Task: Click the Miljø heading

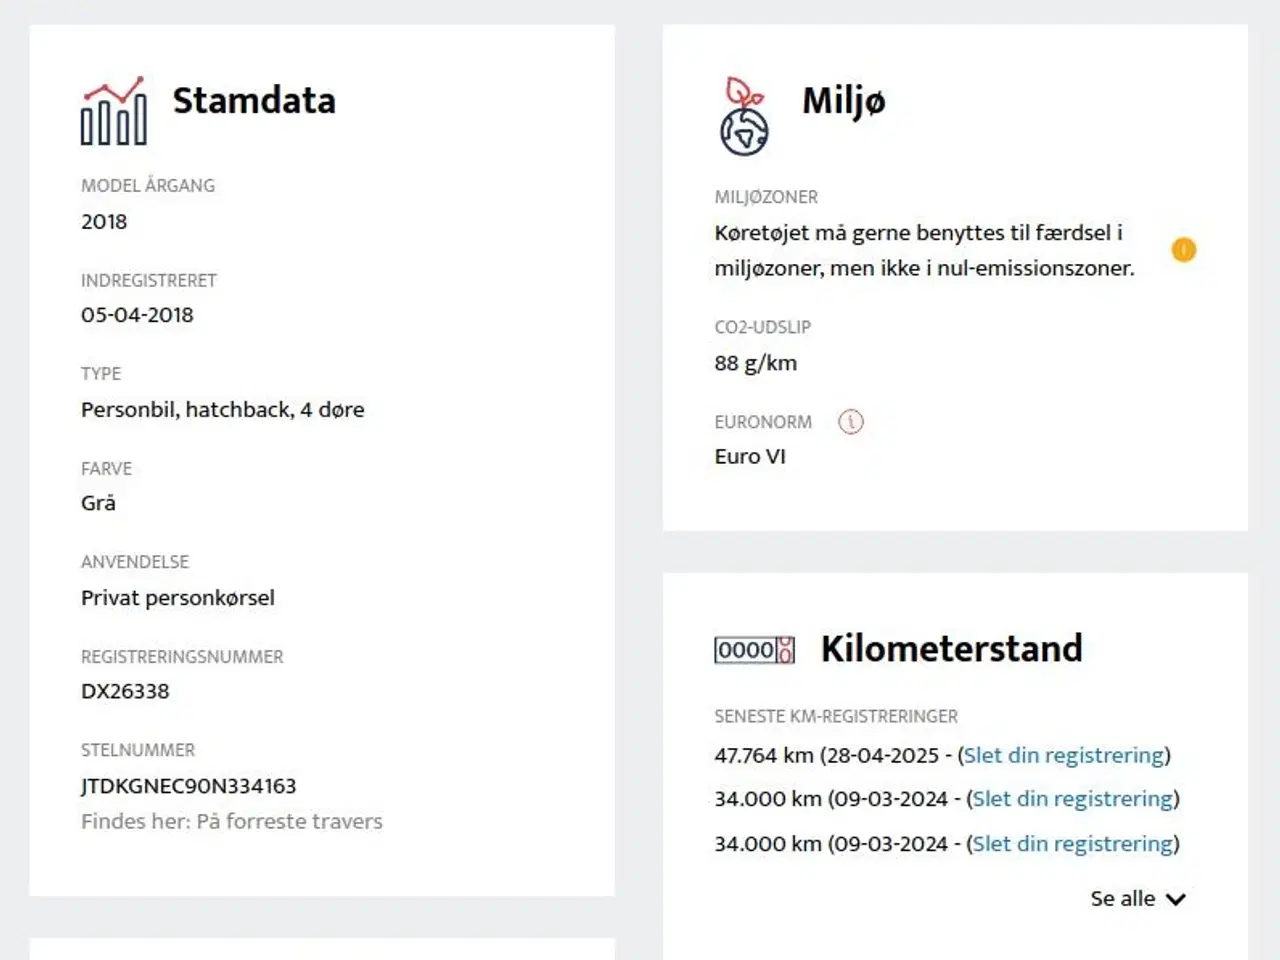Action: click(843, 101)
